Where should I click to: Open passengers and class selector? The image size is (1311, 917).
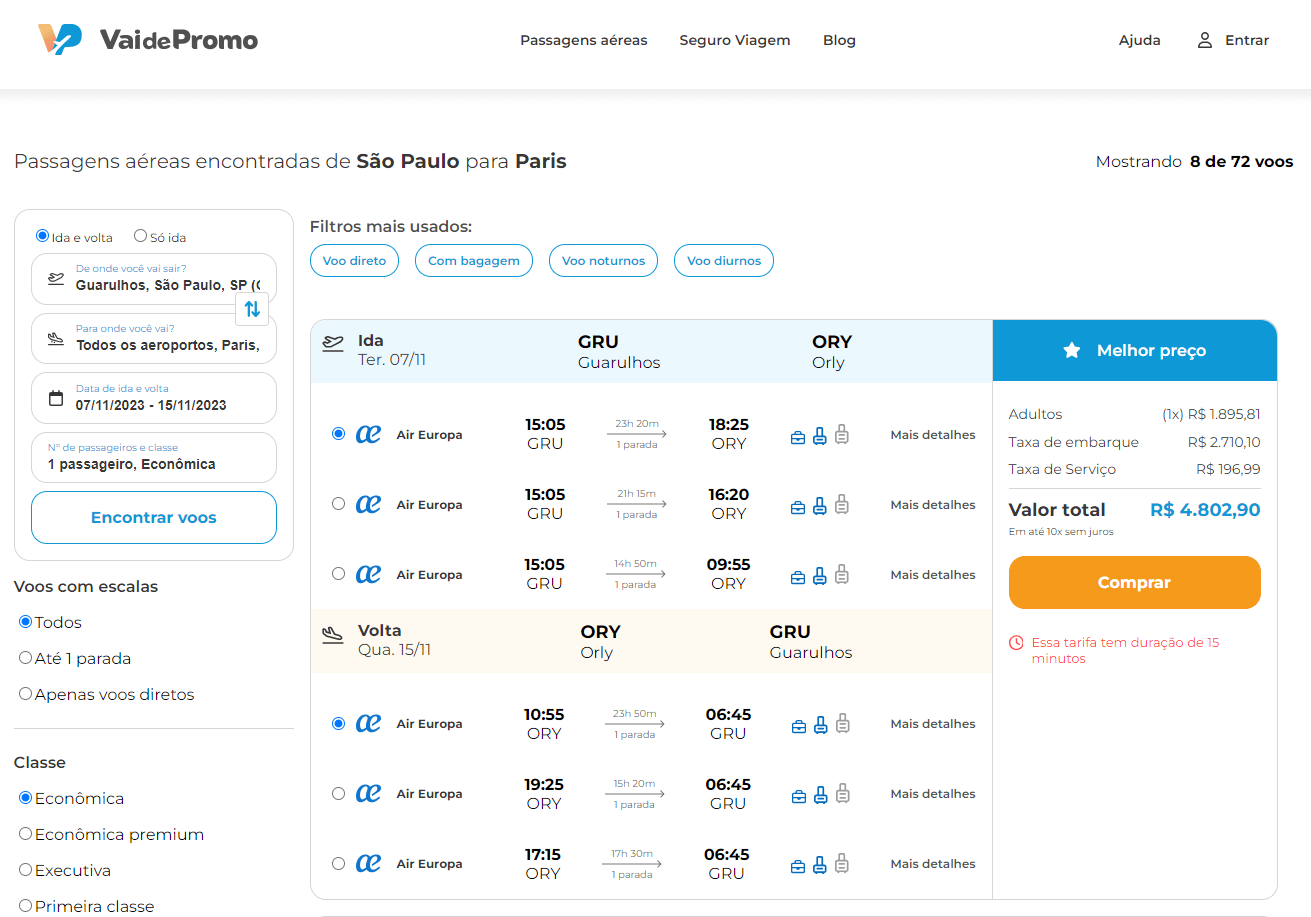point(154,457)
